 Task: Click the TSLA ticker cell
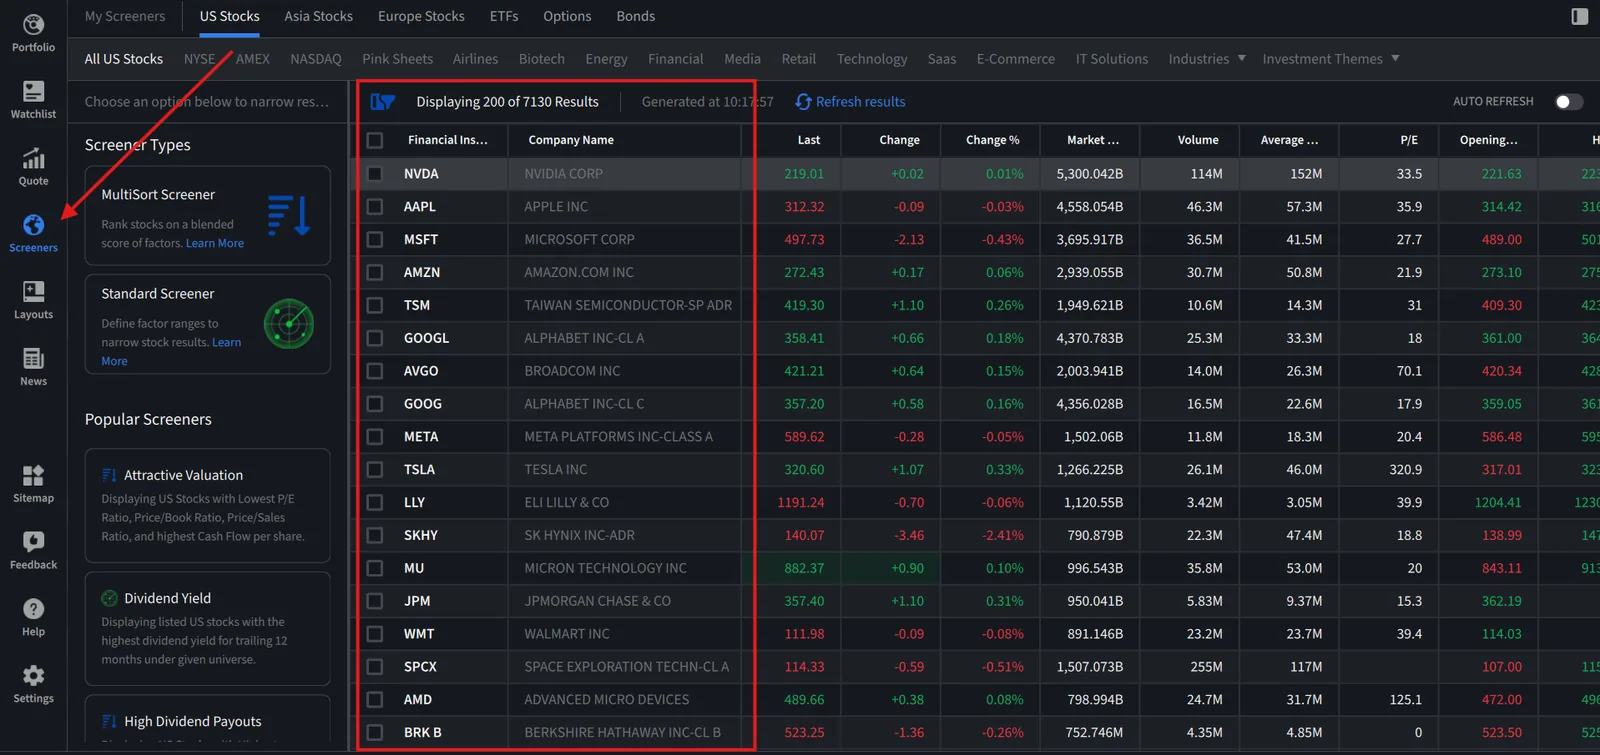pos(419,469)
